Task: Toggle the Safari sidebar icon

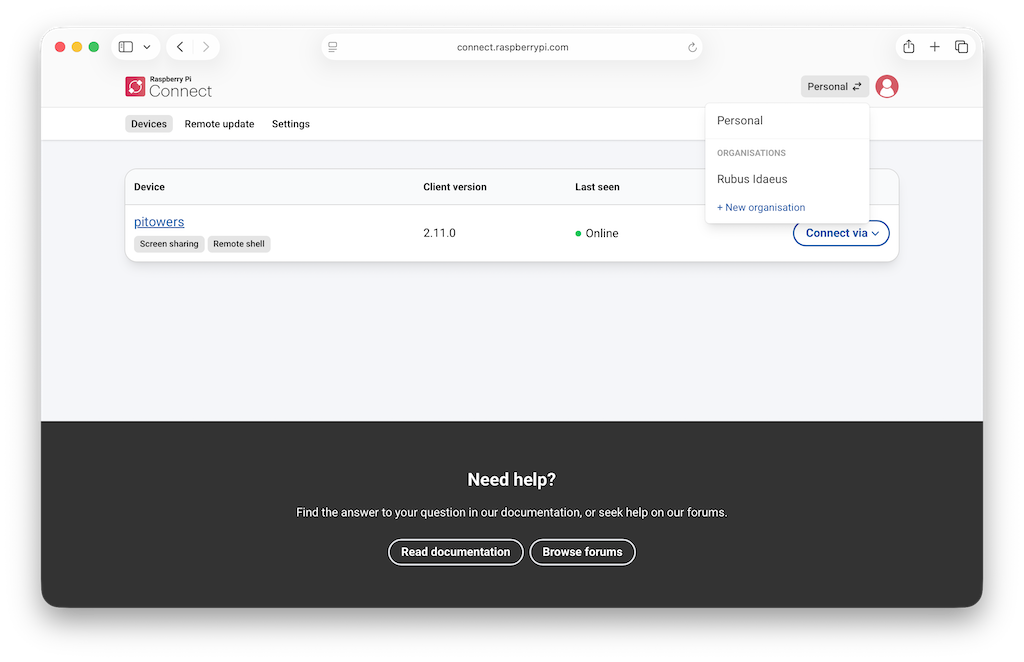Action: (x=126, y=47)
